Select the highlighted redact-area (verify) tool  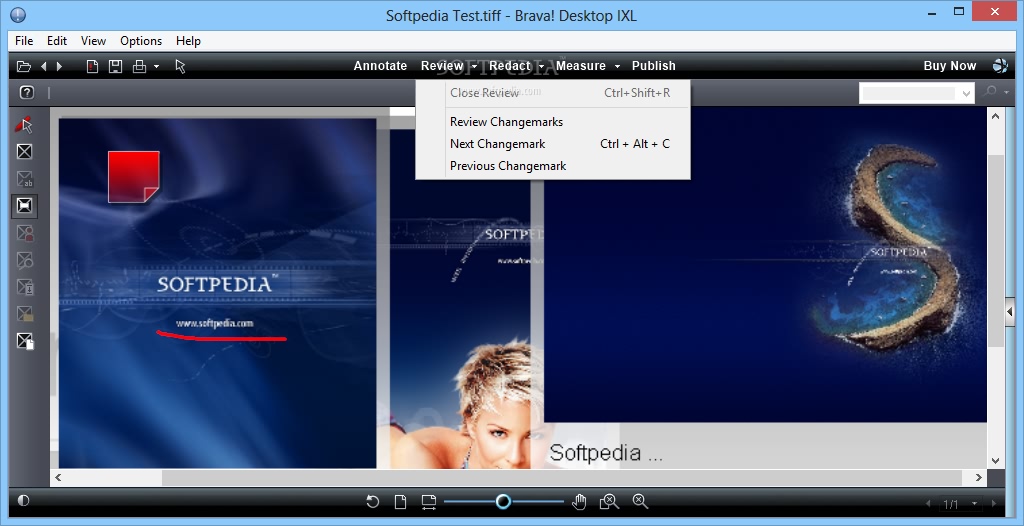[x=24, y=206]
